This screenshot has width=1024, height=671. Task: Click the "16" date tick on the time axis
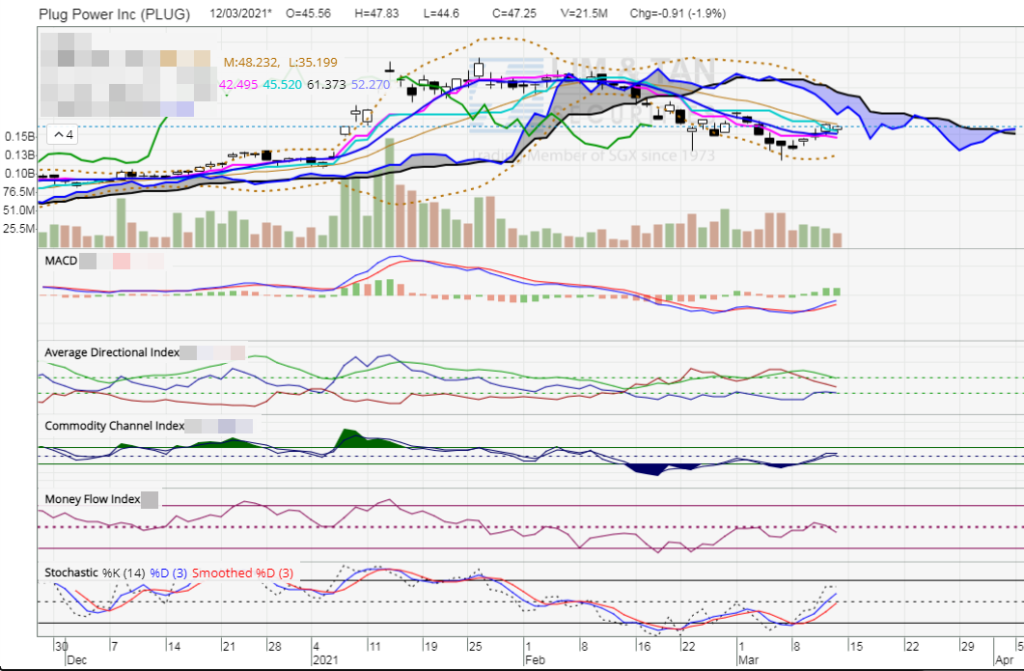(644, 647)
